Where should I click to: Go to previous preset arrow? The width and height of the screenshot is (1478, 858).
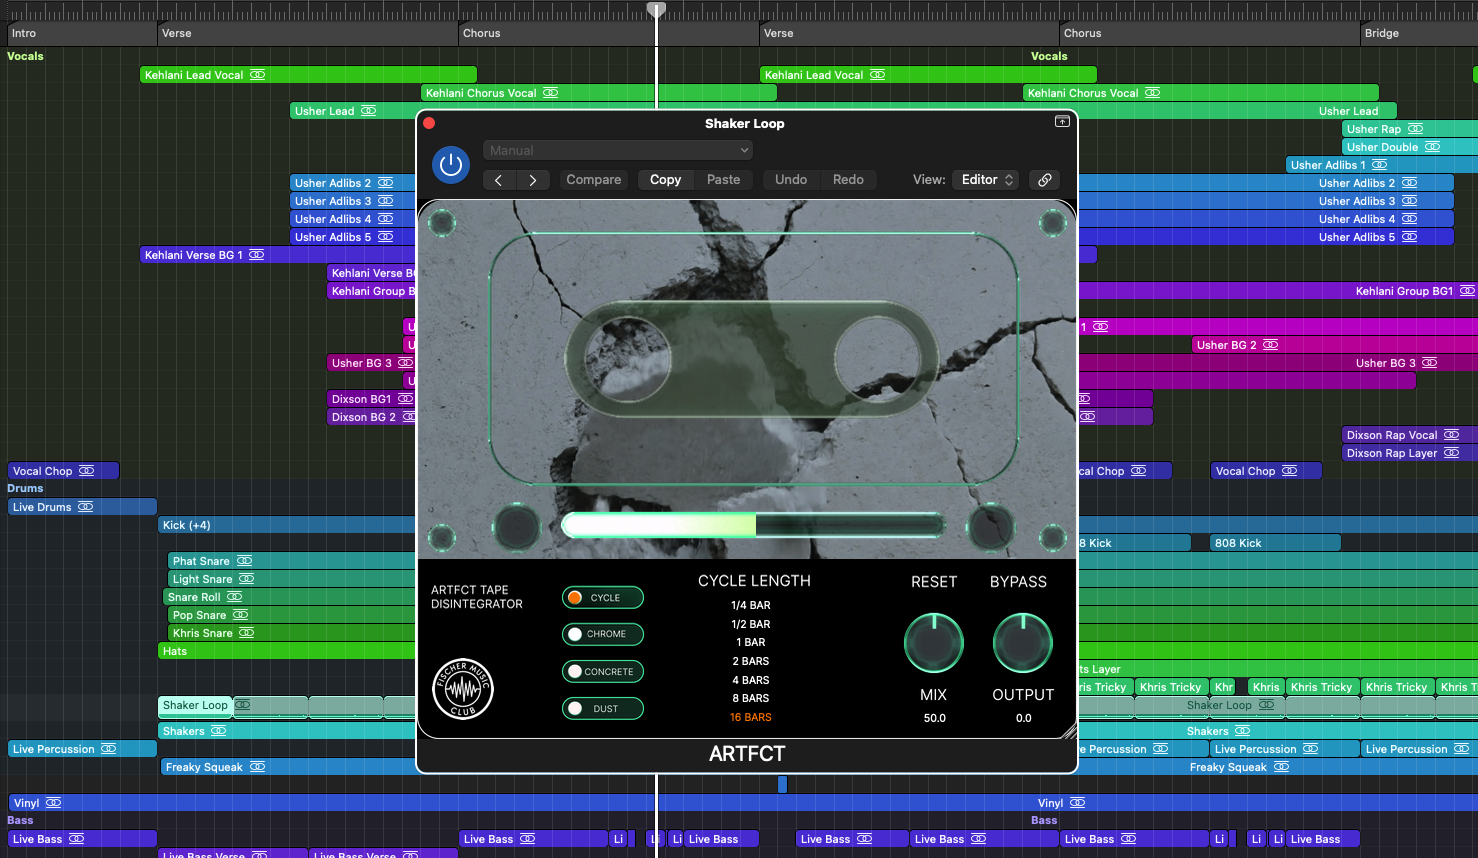pos(499,180)
